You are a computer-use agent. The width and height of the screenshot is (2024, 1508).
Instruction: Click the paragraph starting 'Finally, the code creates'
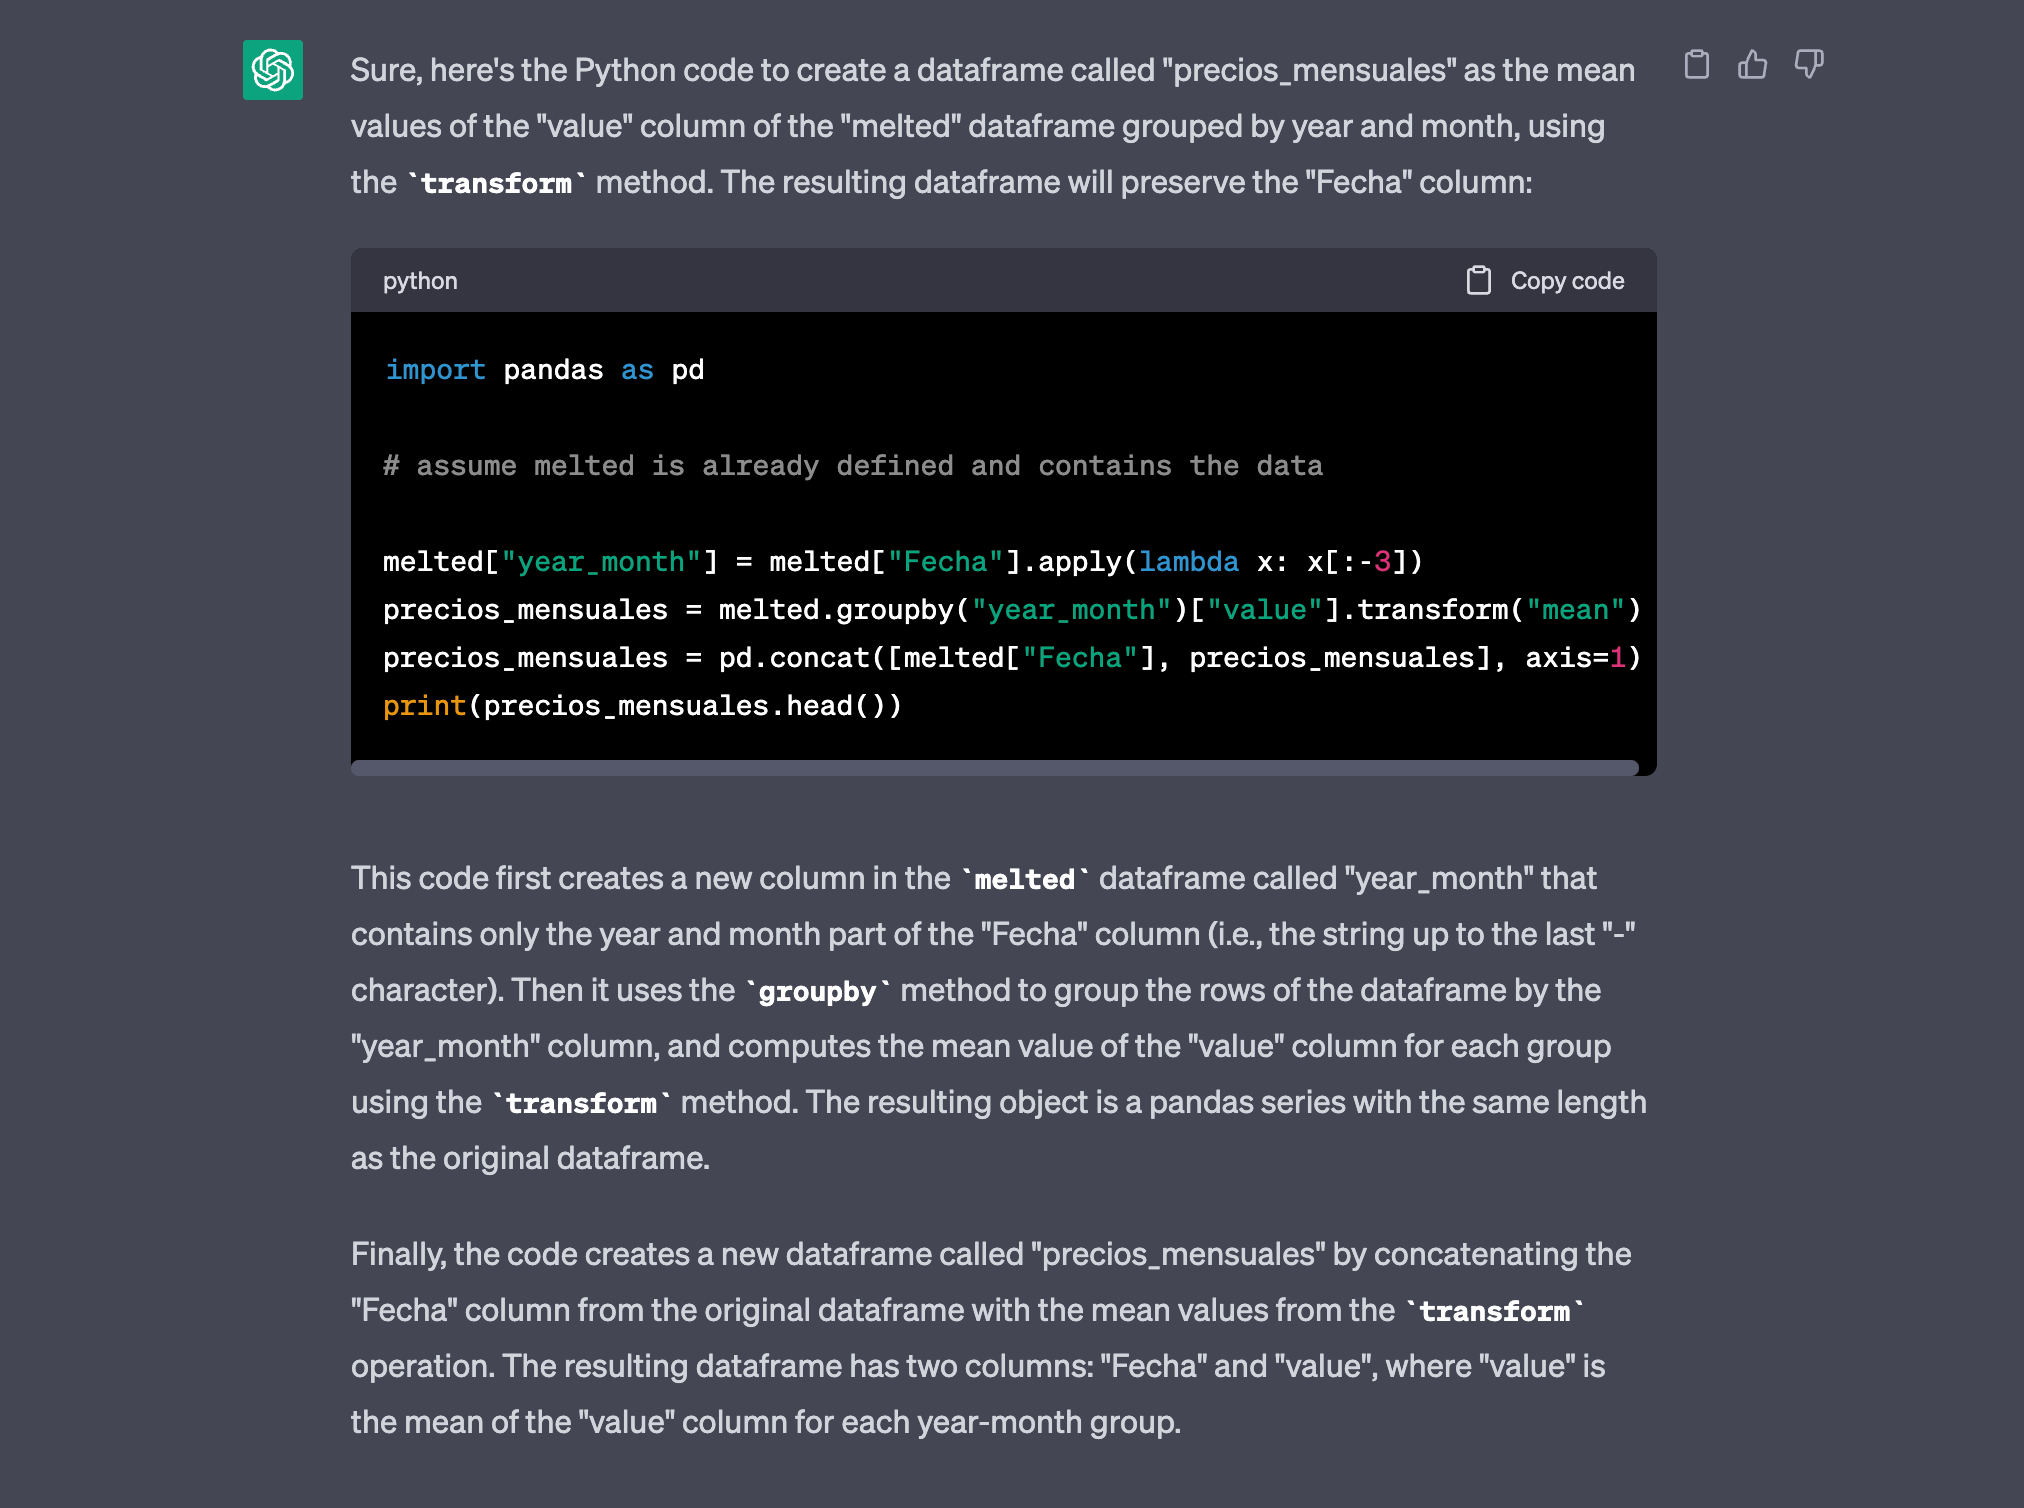[x=992, y=1338]
